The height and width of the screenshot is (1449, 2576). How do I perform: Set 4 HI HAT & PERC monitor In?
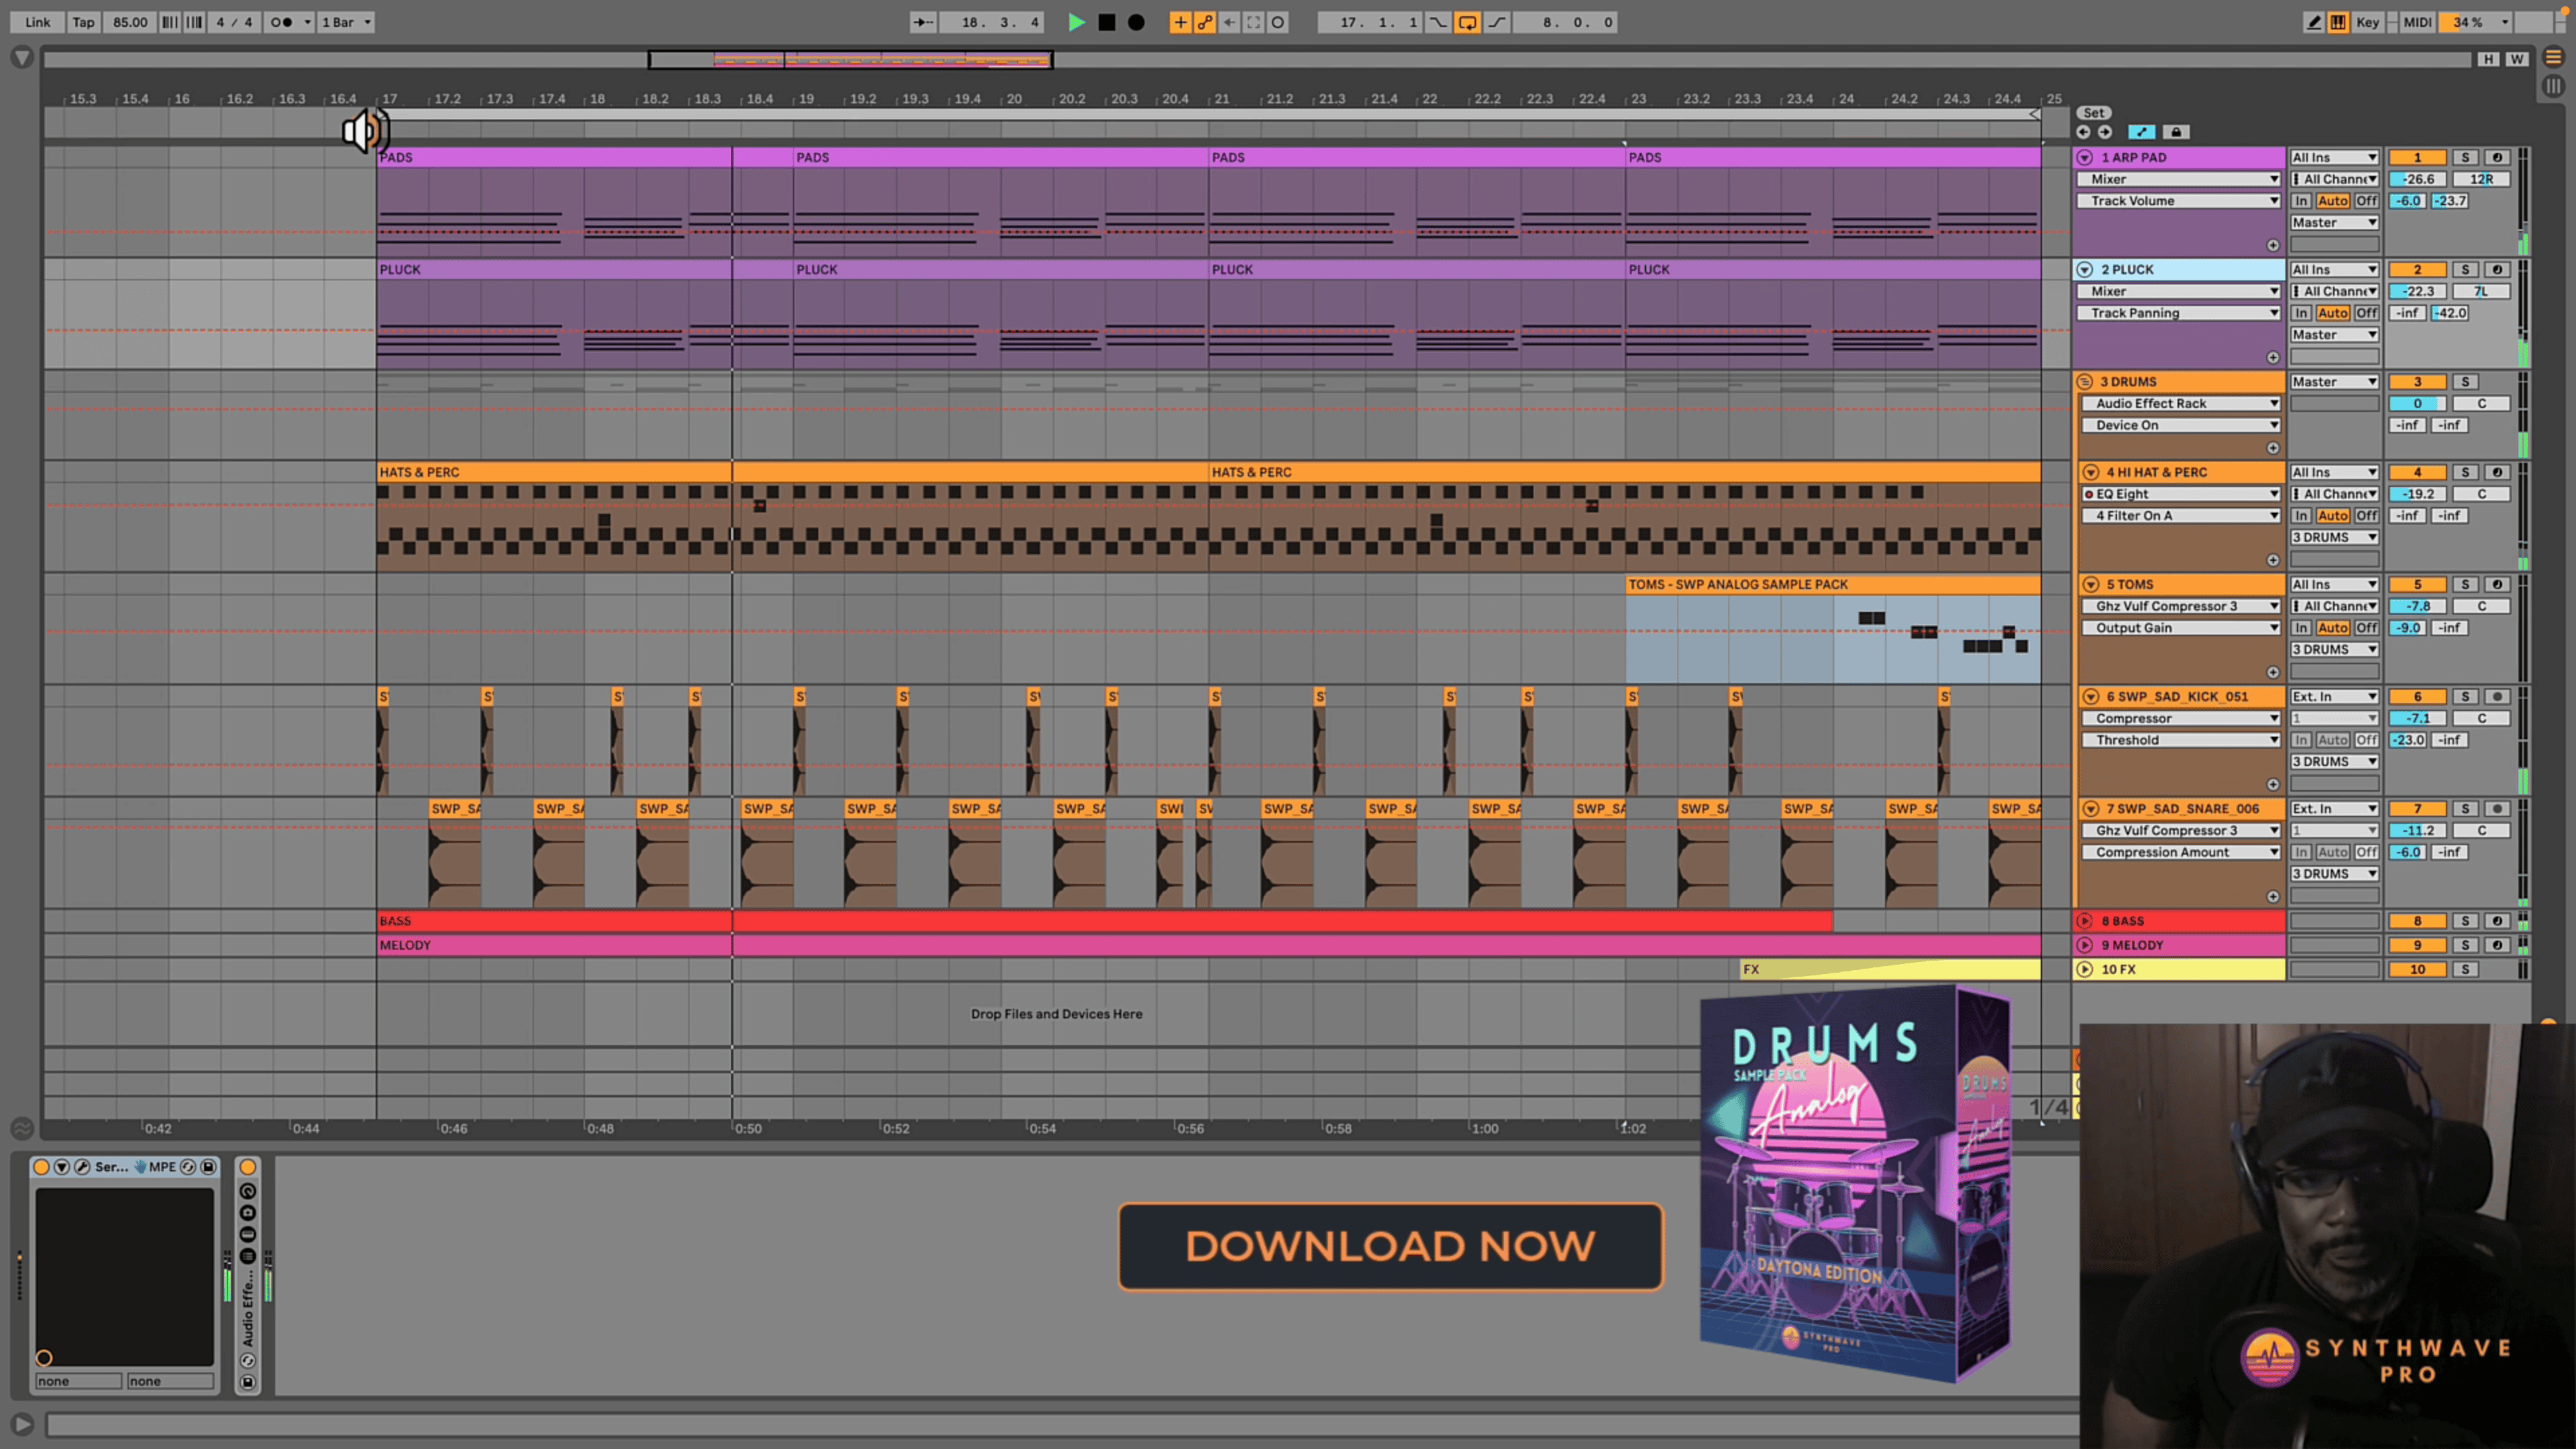(2301, 516)
